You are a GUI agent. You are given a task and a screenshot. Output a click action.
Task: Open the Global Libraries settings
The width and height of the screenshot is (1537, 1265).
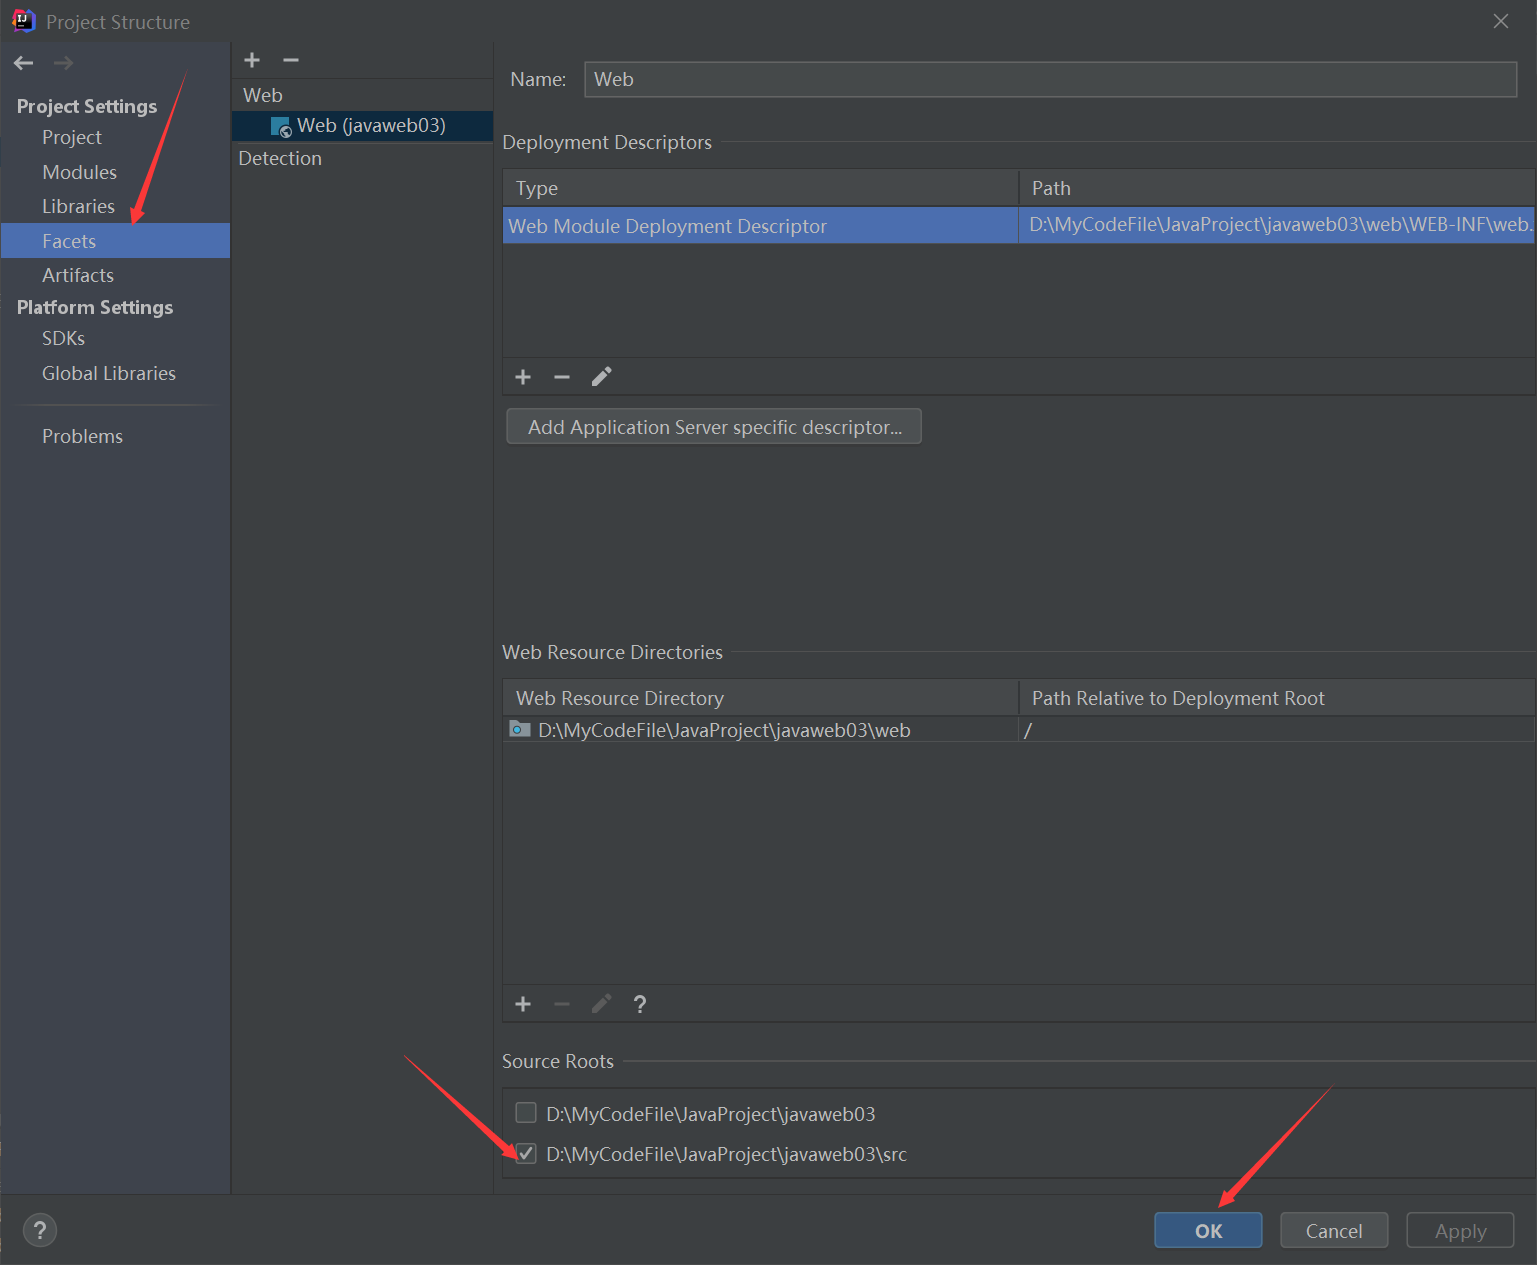tap(109, 373)
